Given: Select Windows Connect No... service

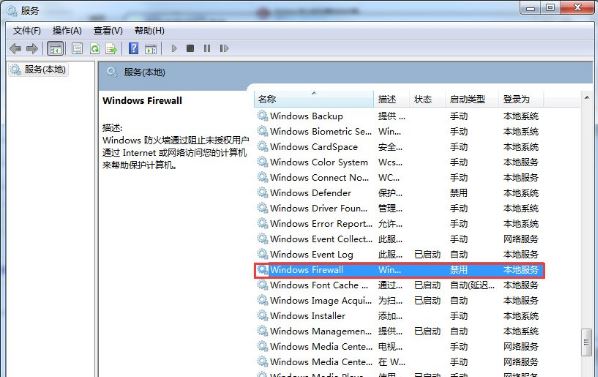Looking at the screenshot, I should (x=399, y=178).
